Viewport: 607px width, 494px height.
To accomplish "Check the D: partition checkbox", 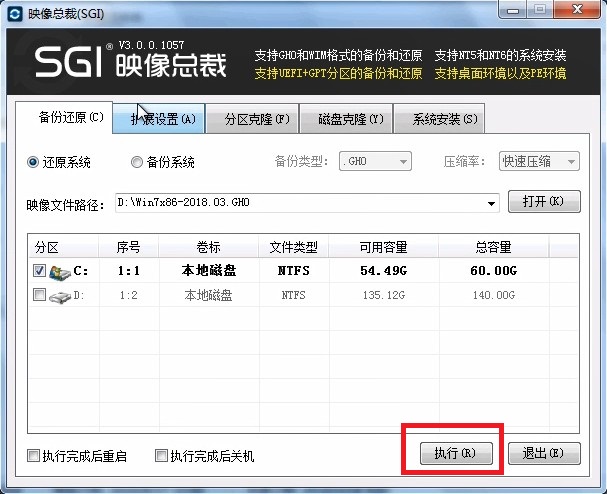I will [39, 296].
